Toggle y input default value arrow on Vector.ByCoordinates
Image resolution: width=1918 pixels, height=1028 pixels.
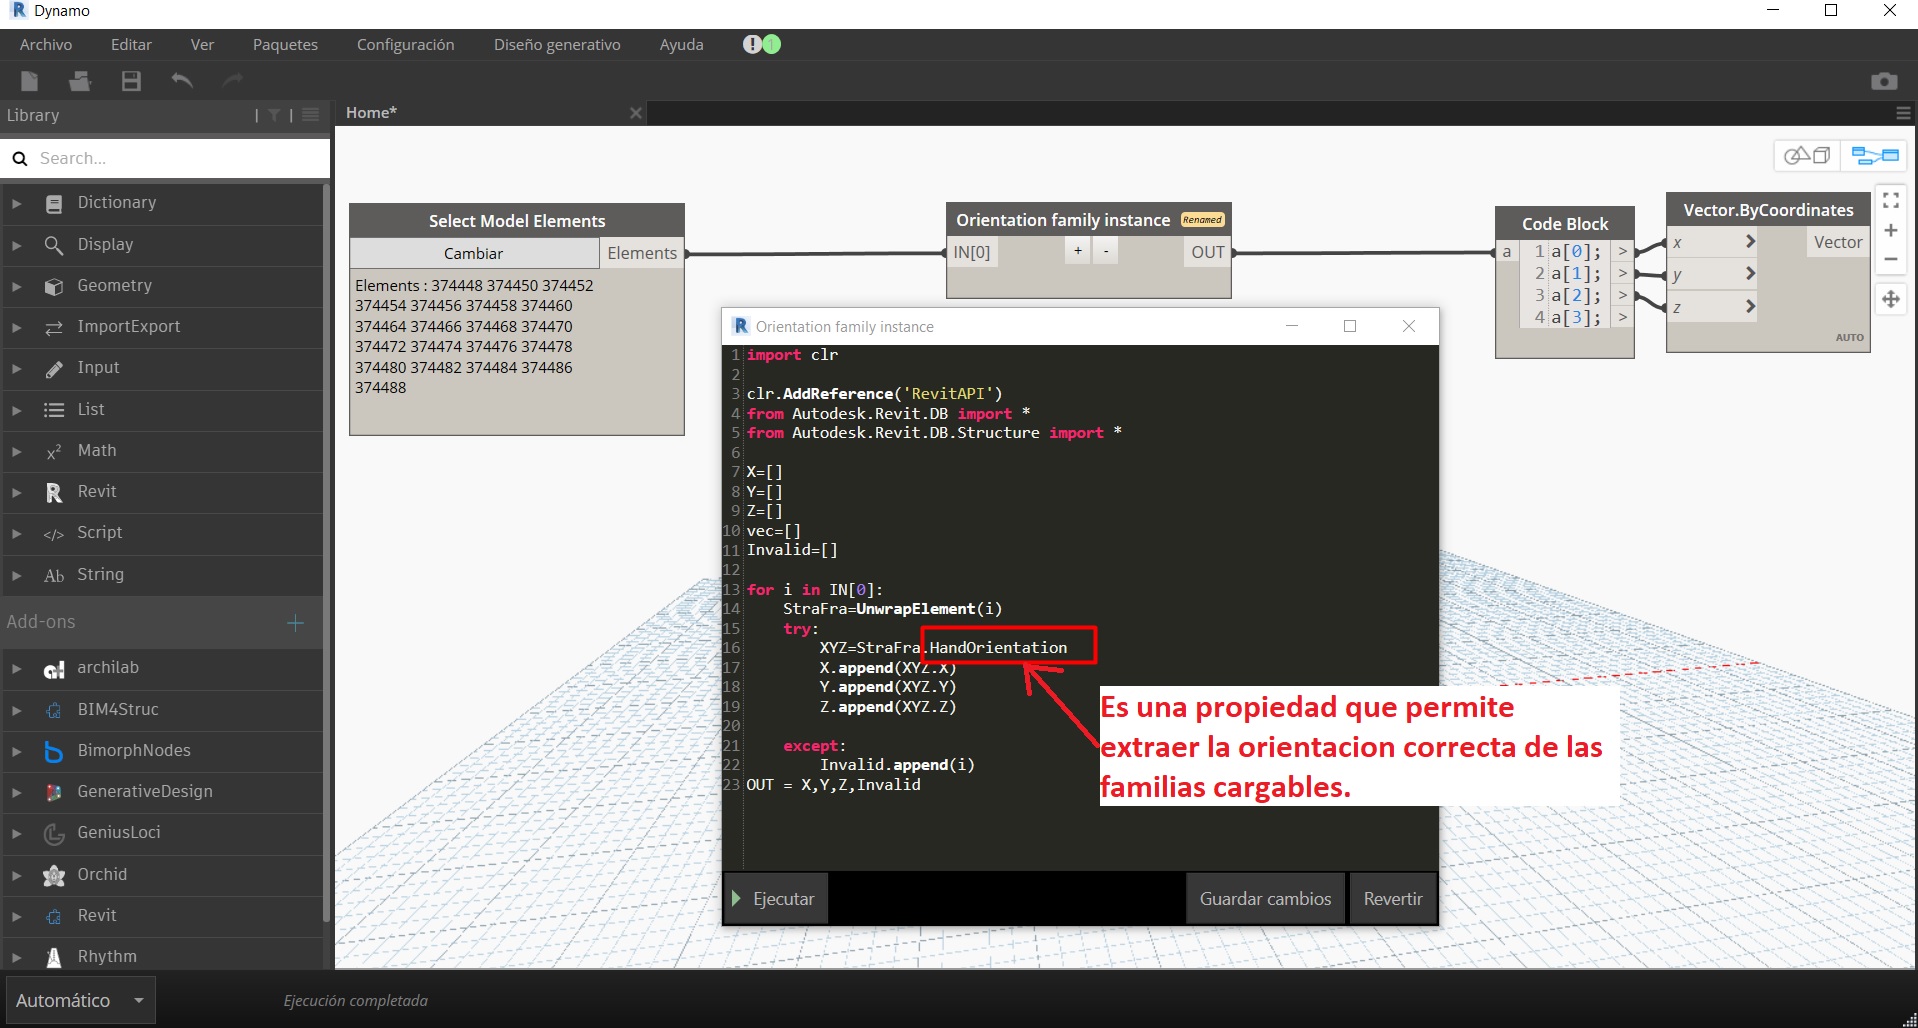pyautogui.click(x=1750, y=273)
